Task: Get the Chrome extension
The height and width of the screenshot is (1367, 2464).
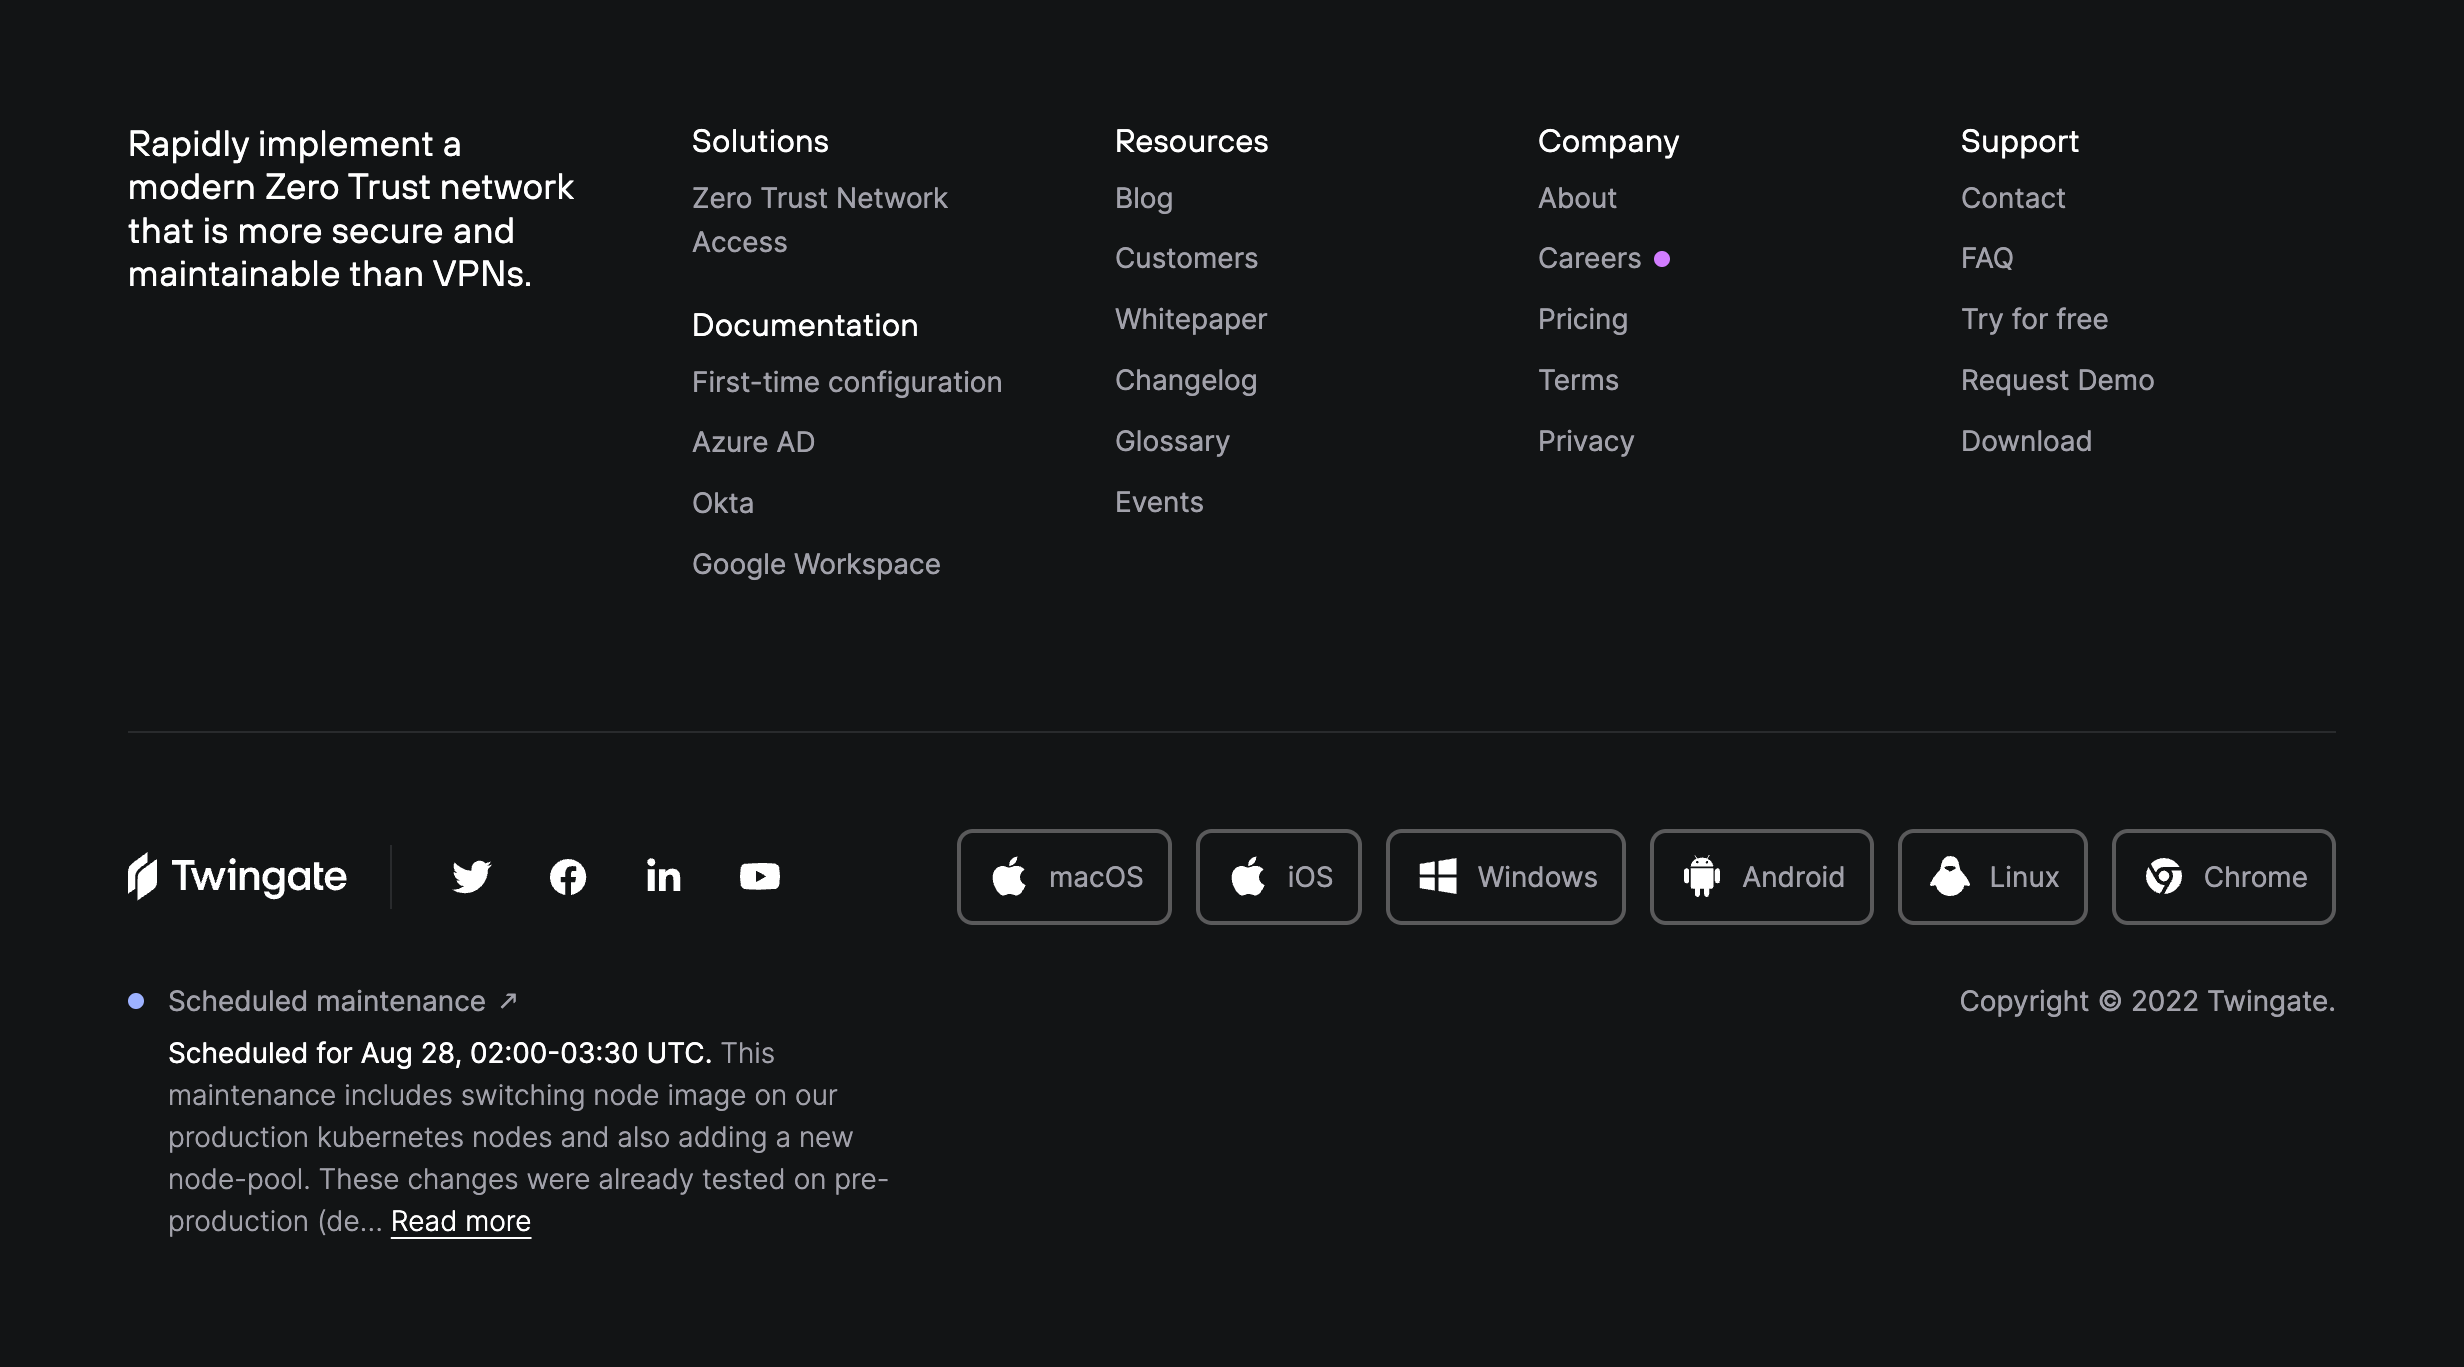Action: [x=2222, y=876]
